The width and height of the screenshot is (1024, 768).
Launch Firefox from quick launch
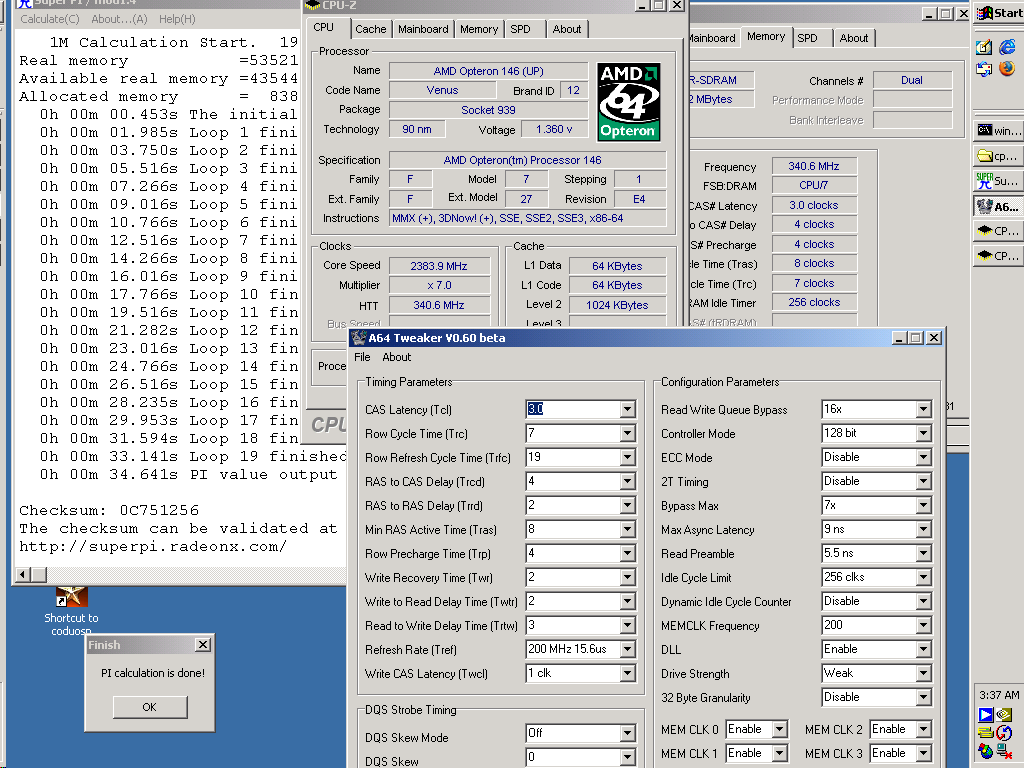[x=1007, y=68]
